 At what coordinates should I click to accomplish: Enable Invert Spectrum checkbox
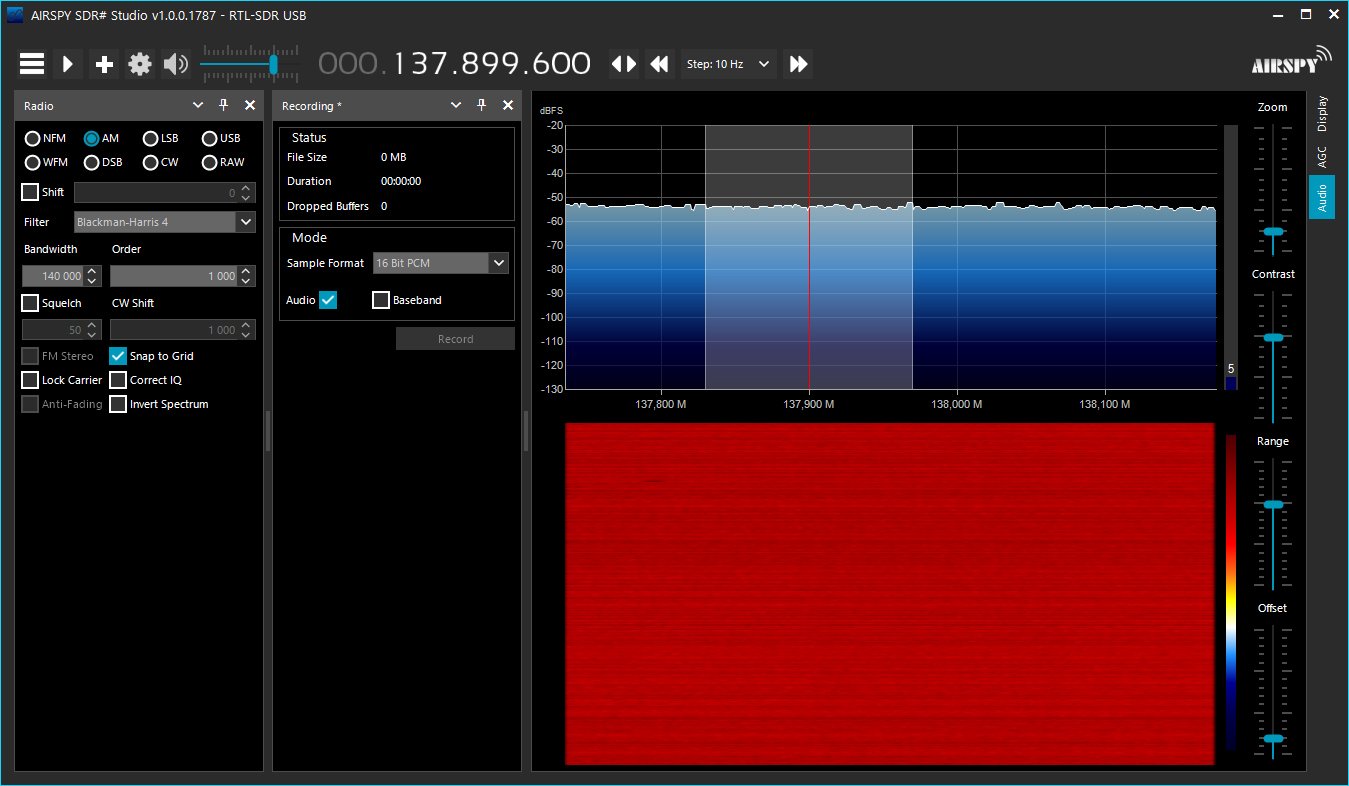pos(118,404)
